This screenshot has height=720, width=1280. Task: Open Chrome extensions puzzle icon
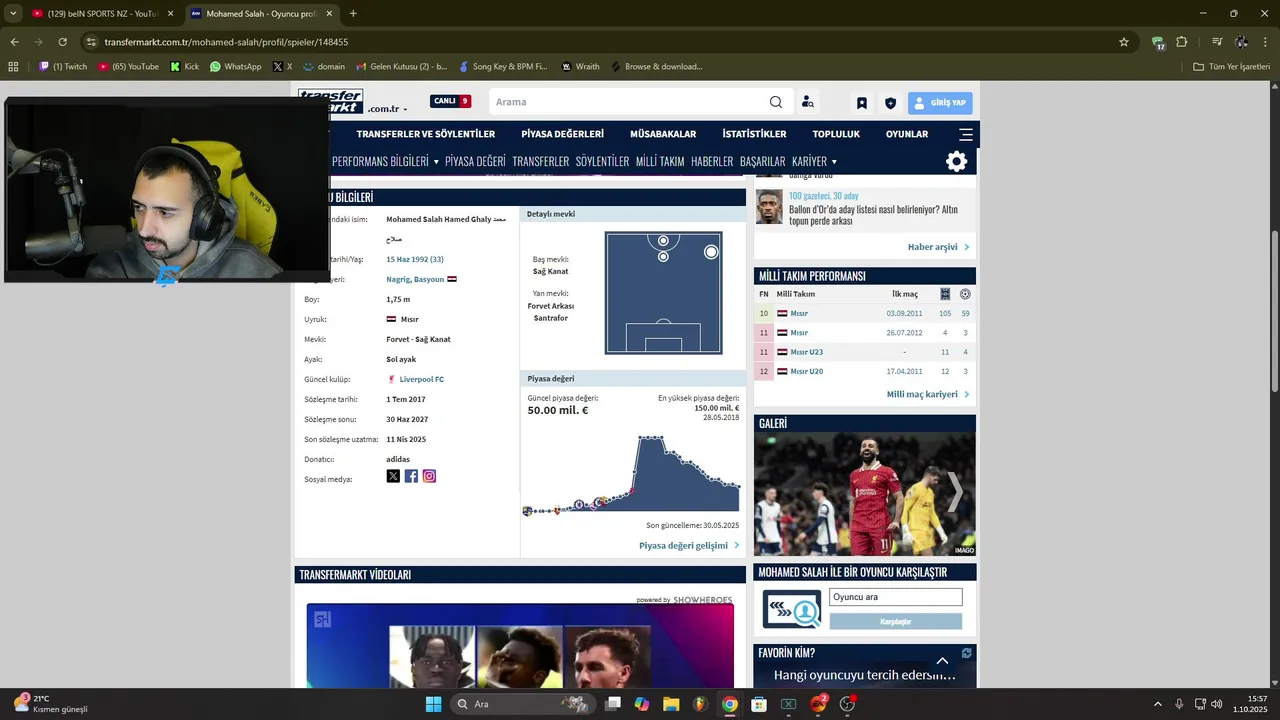[1182, 42]
